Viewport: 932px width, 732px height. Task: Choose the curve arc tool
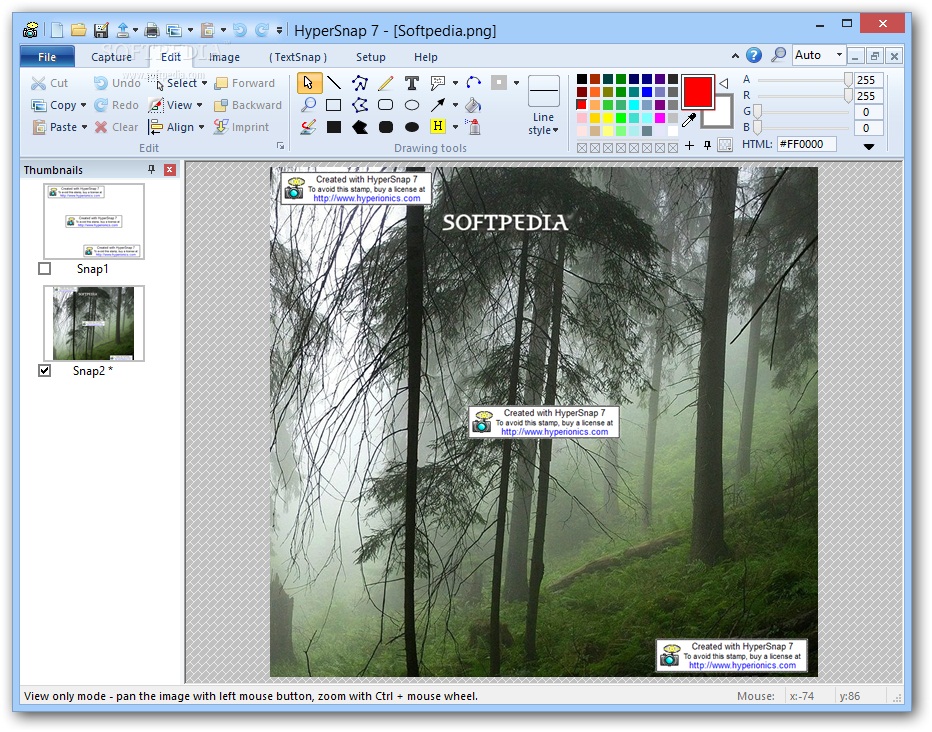pos(474,83)
